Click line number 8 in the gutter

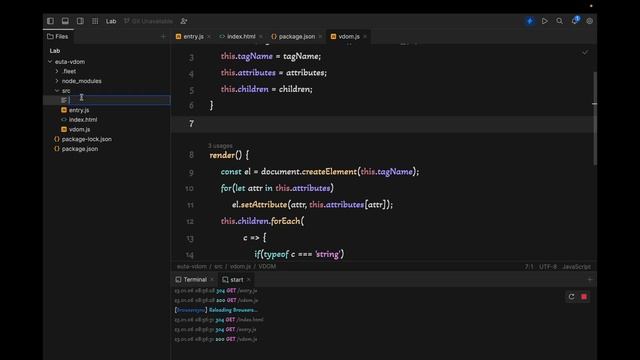click(191, 155)
